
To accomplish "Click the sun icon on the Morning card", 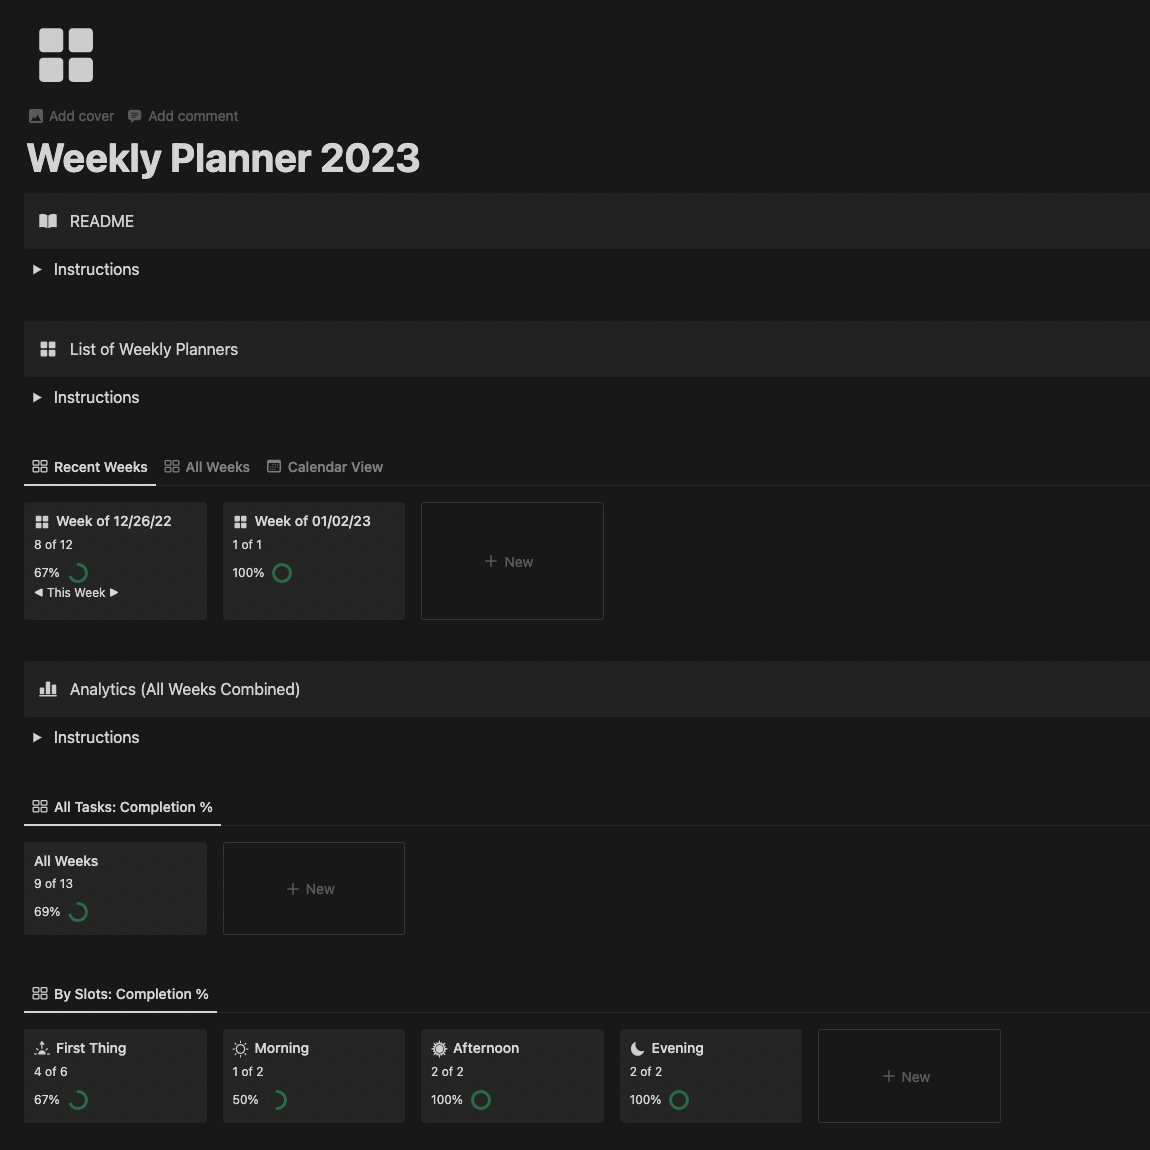I will [239, 1048].
